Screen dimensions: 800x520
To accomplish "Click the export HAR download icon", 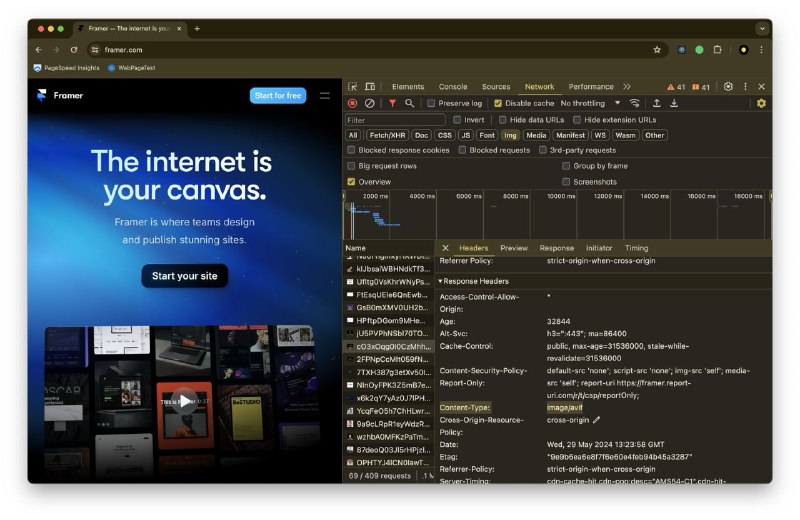I will pyautogui.click(x=674, y=103).
